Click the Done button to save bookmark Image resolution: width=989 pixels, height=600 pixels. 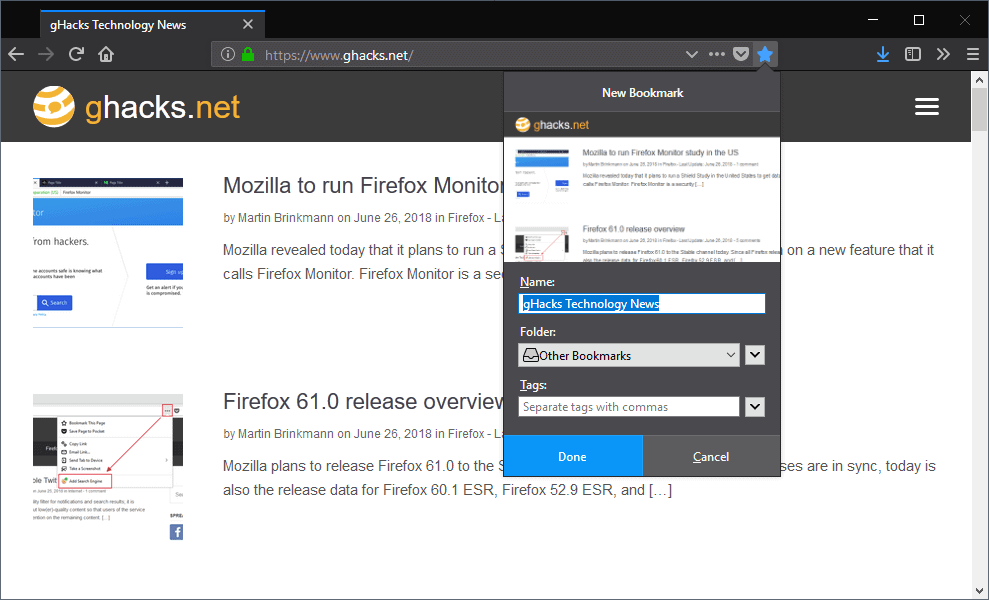[x=573, y=455]
